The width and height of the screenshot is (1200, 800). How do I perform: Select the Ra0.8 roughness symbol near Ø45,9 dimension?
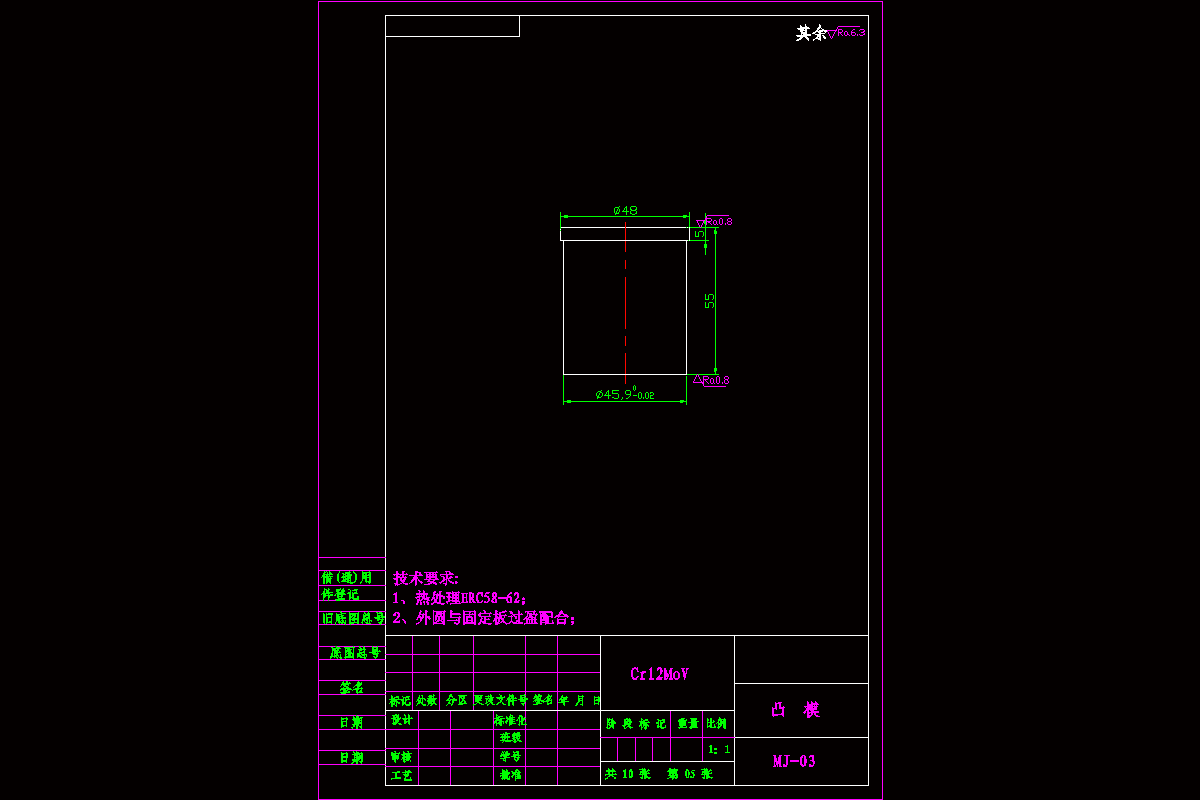click(712, 380)
